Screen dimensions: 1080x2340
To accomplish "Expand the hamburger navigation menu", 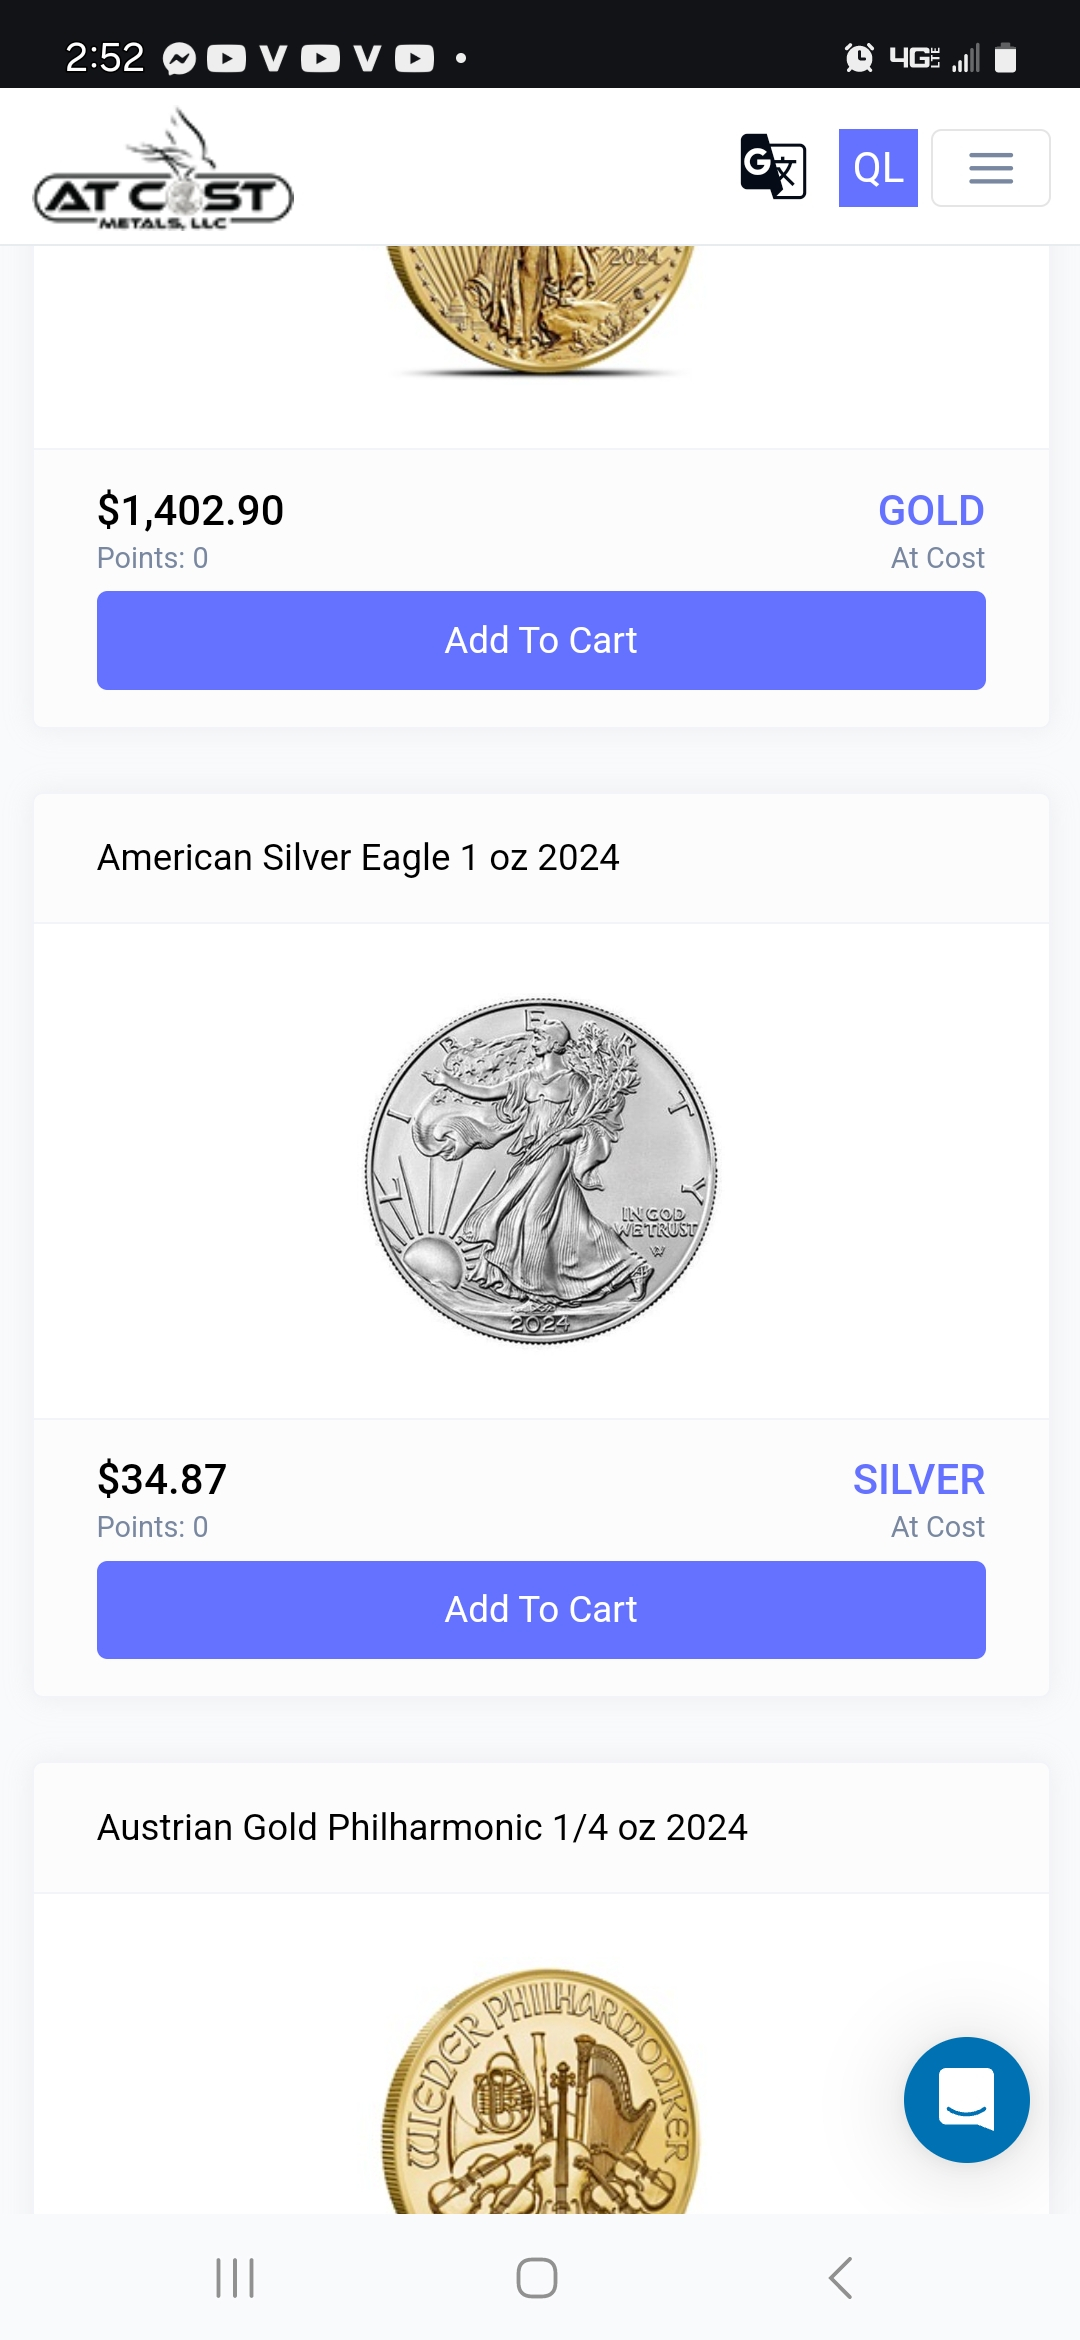I will tap(990, 168).
